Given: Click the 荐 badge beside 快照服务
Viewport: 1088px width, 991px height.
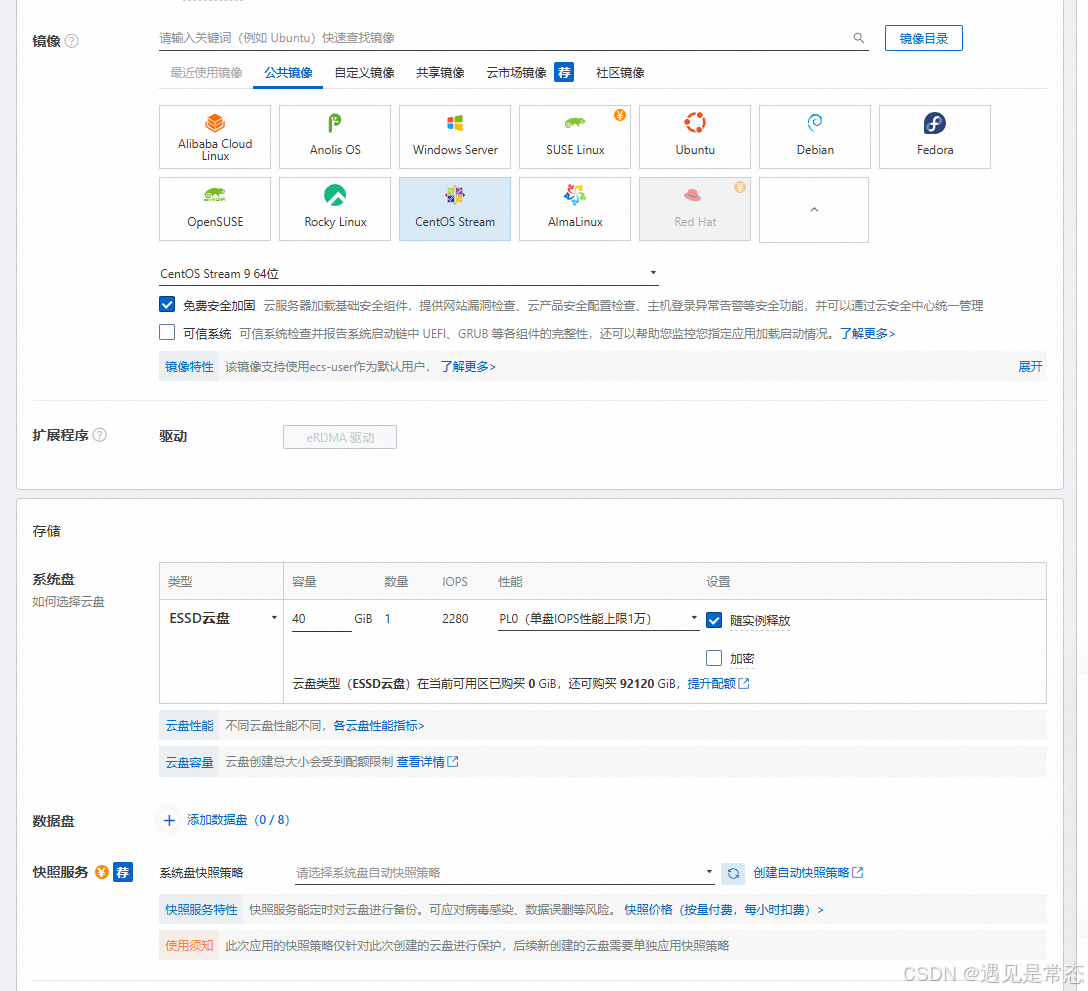Looking at the screenshot, I should 123,872.
